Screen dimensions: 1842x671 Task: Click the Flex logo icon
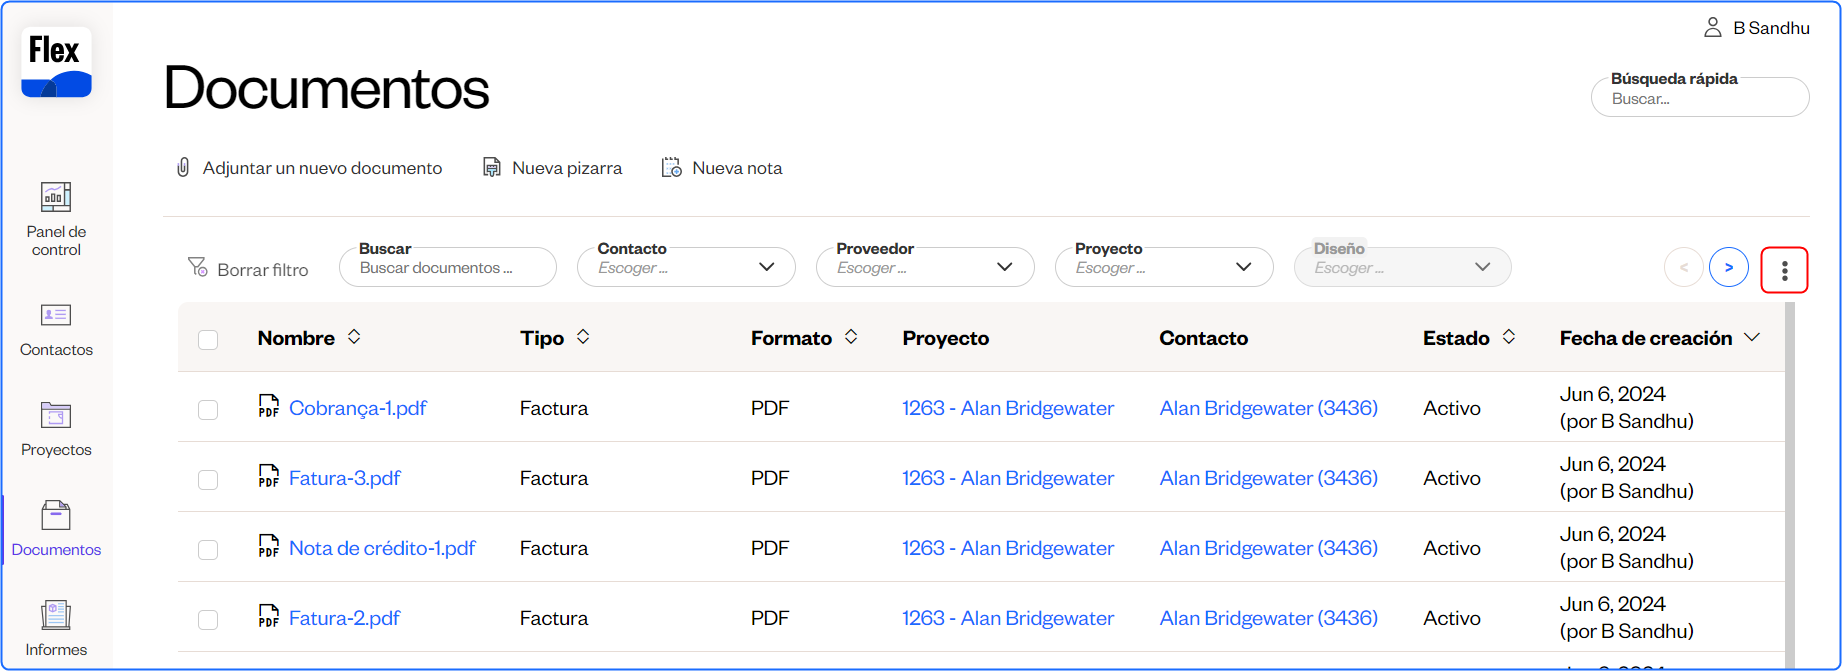[56, 62]
